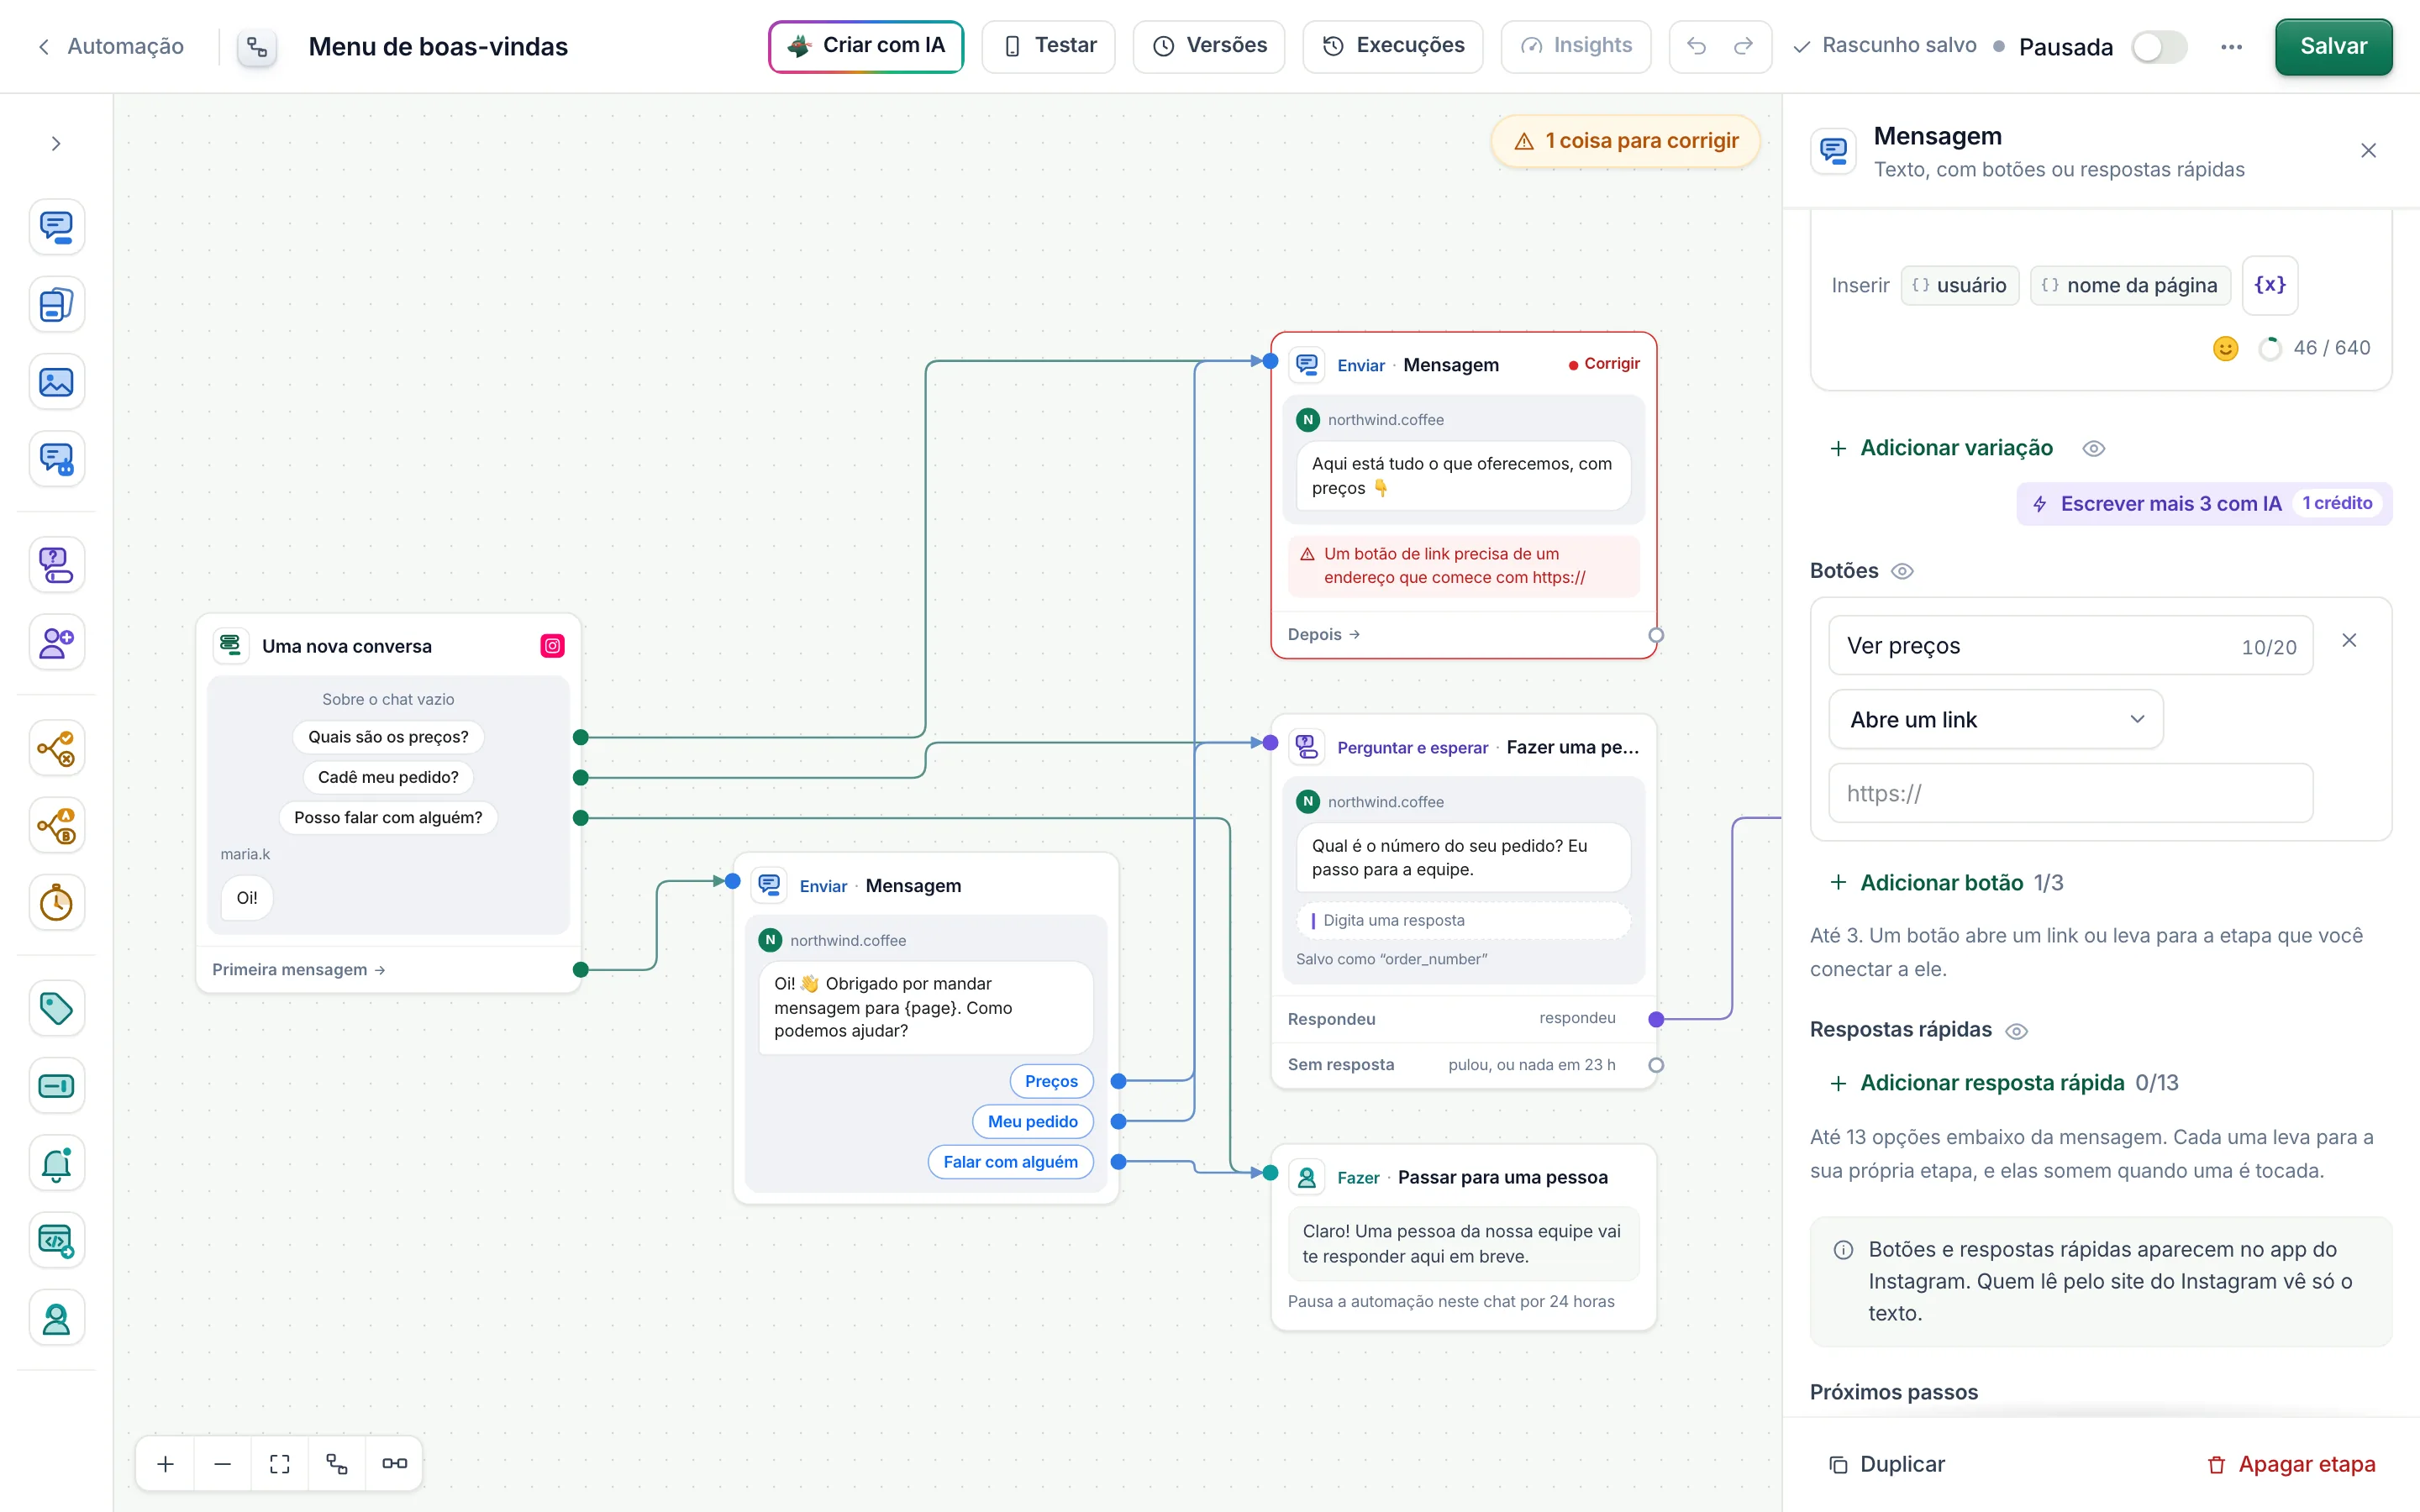Select the add-person step icon in the sidebar
Screen dimensions: 2420x1512
[56, 643]
